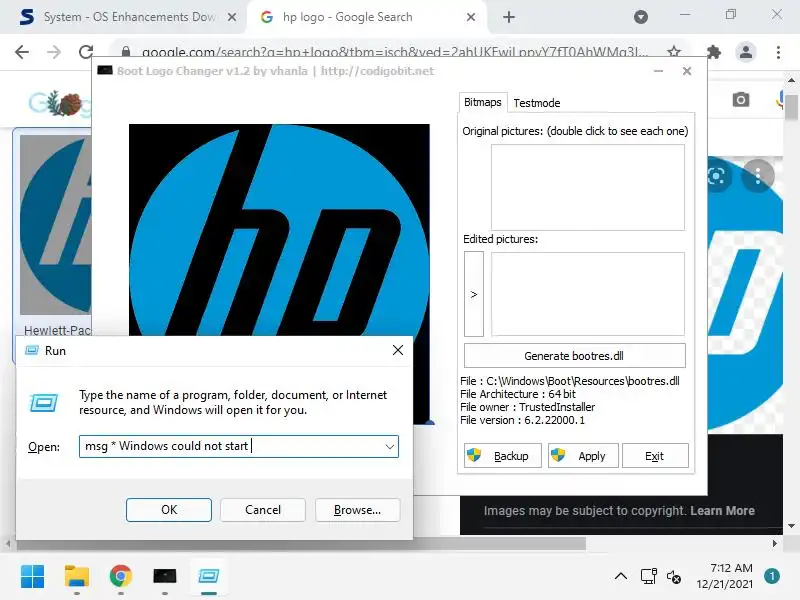Open the three-dot options on image preview

tap(758, 176)
